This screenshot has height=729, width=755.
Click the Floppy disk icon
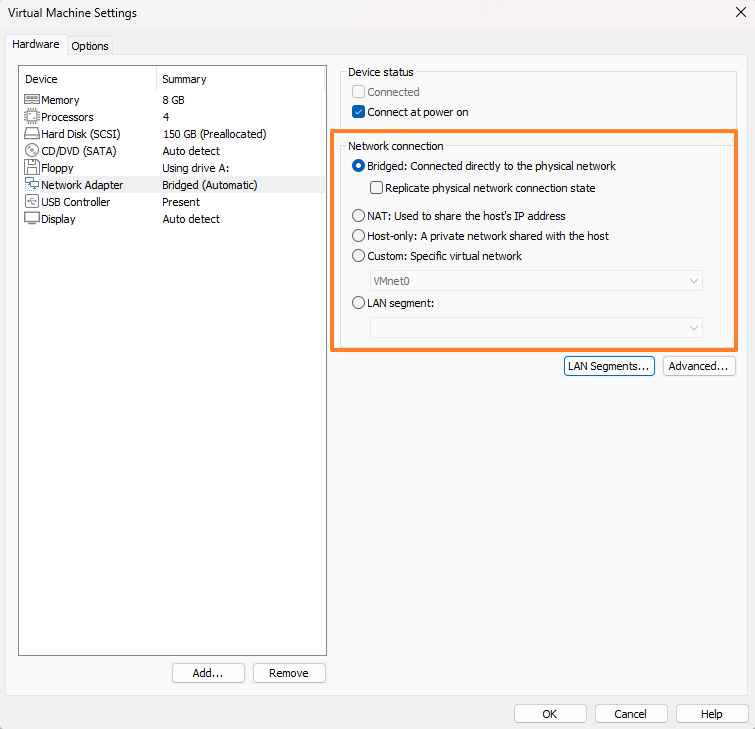(32, 168)
